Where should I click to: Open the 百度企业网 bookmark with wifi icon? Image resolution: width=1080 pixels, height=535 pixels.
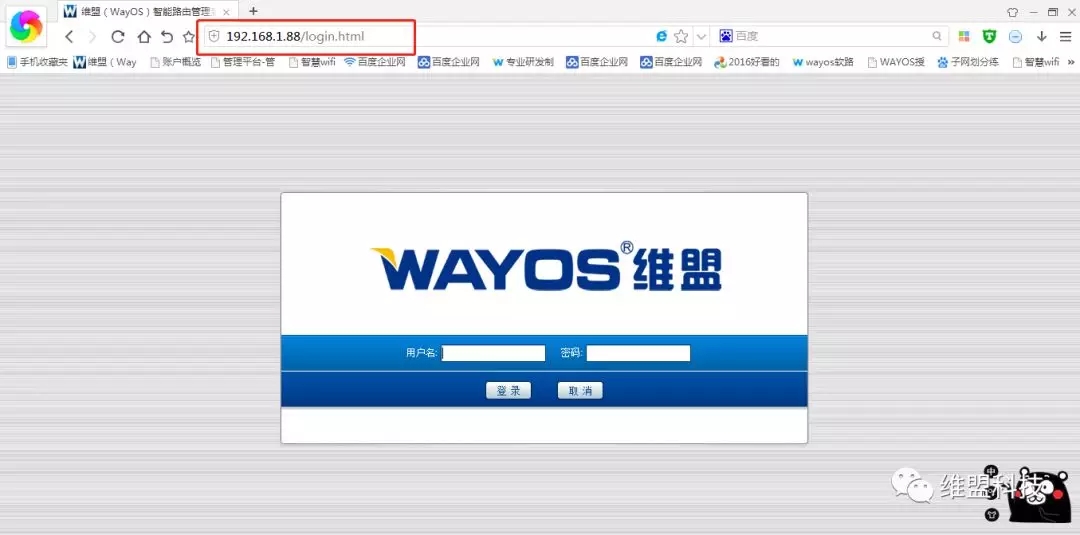(x=375, y=62)
